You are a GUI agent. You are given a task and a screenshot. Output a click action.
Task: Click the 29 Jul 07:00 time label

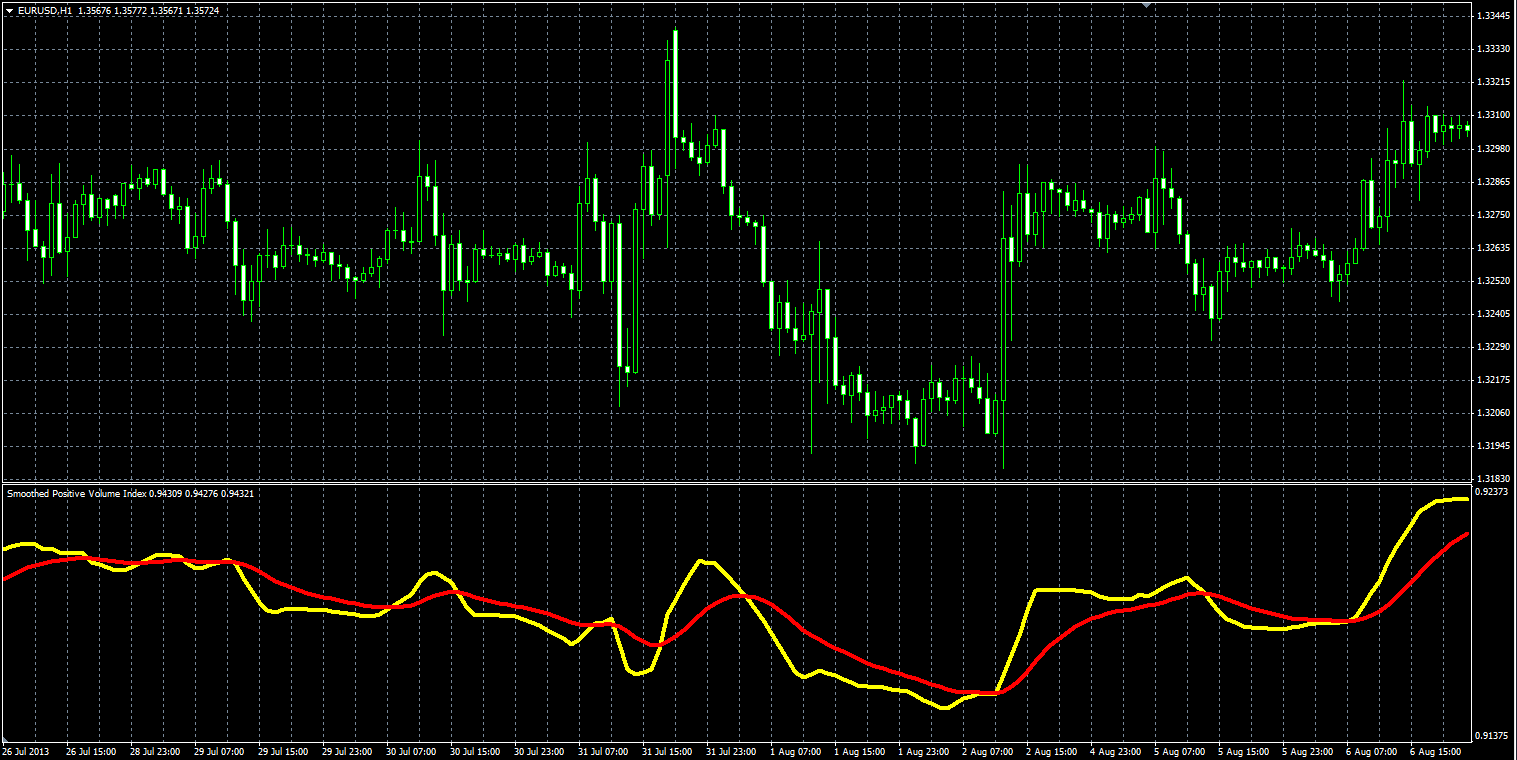tap(219, 751)
